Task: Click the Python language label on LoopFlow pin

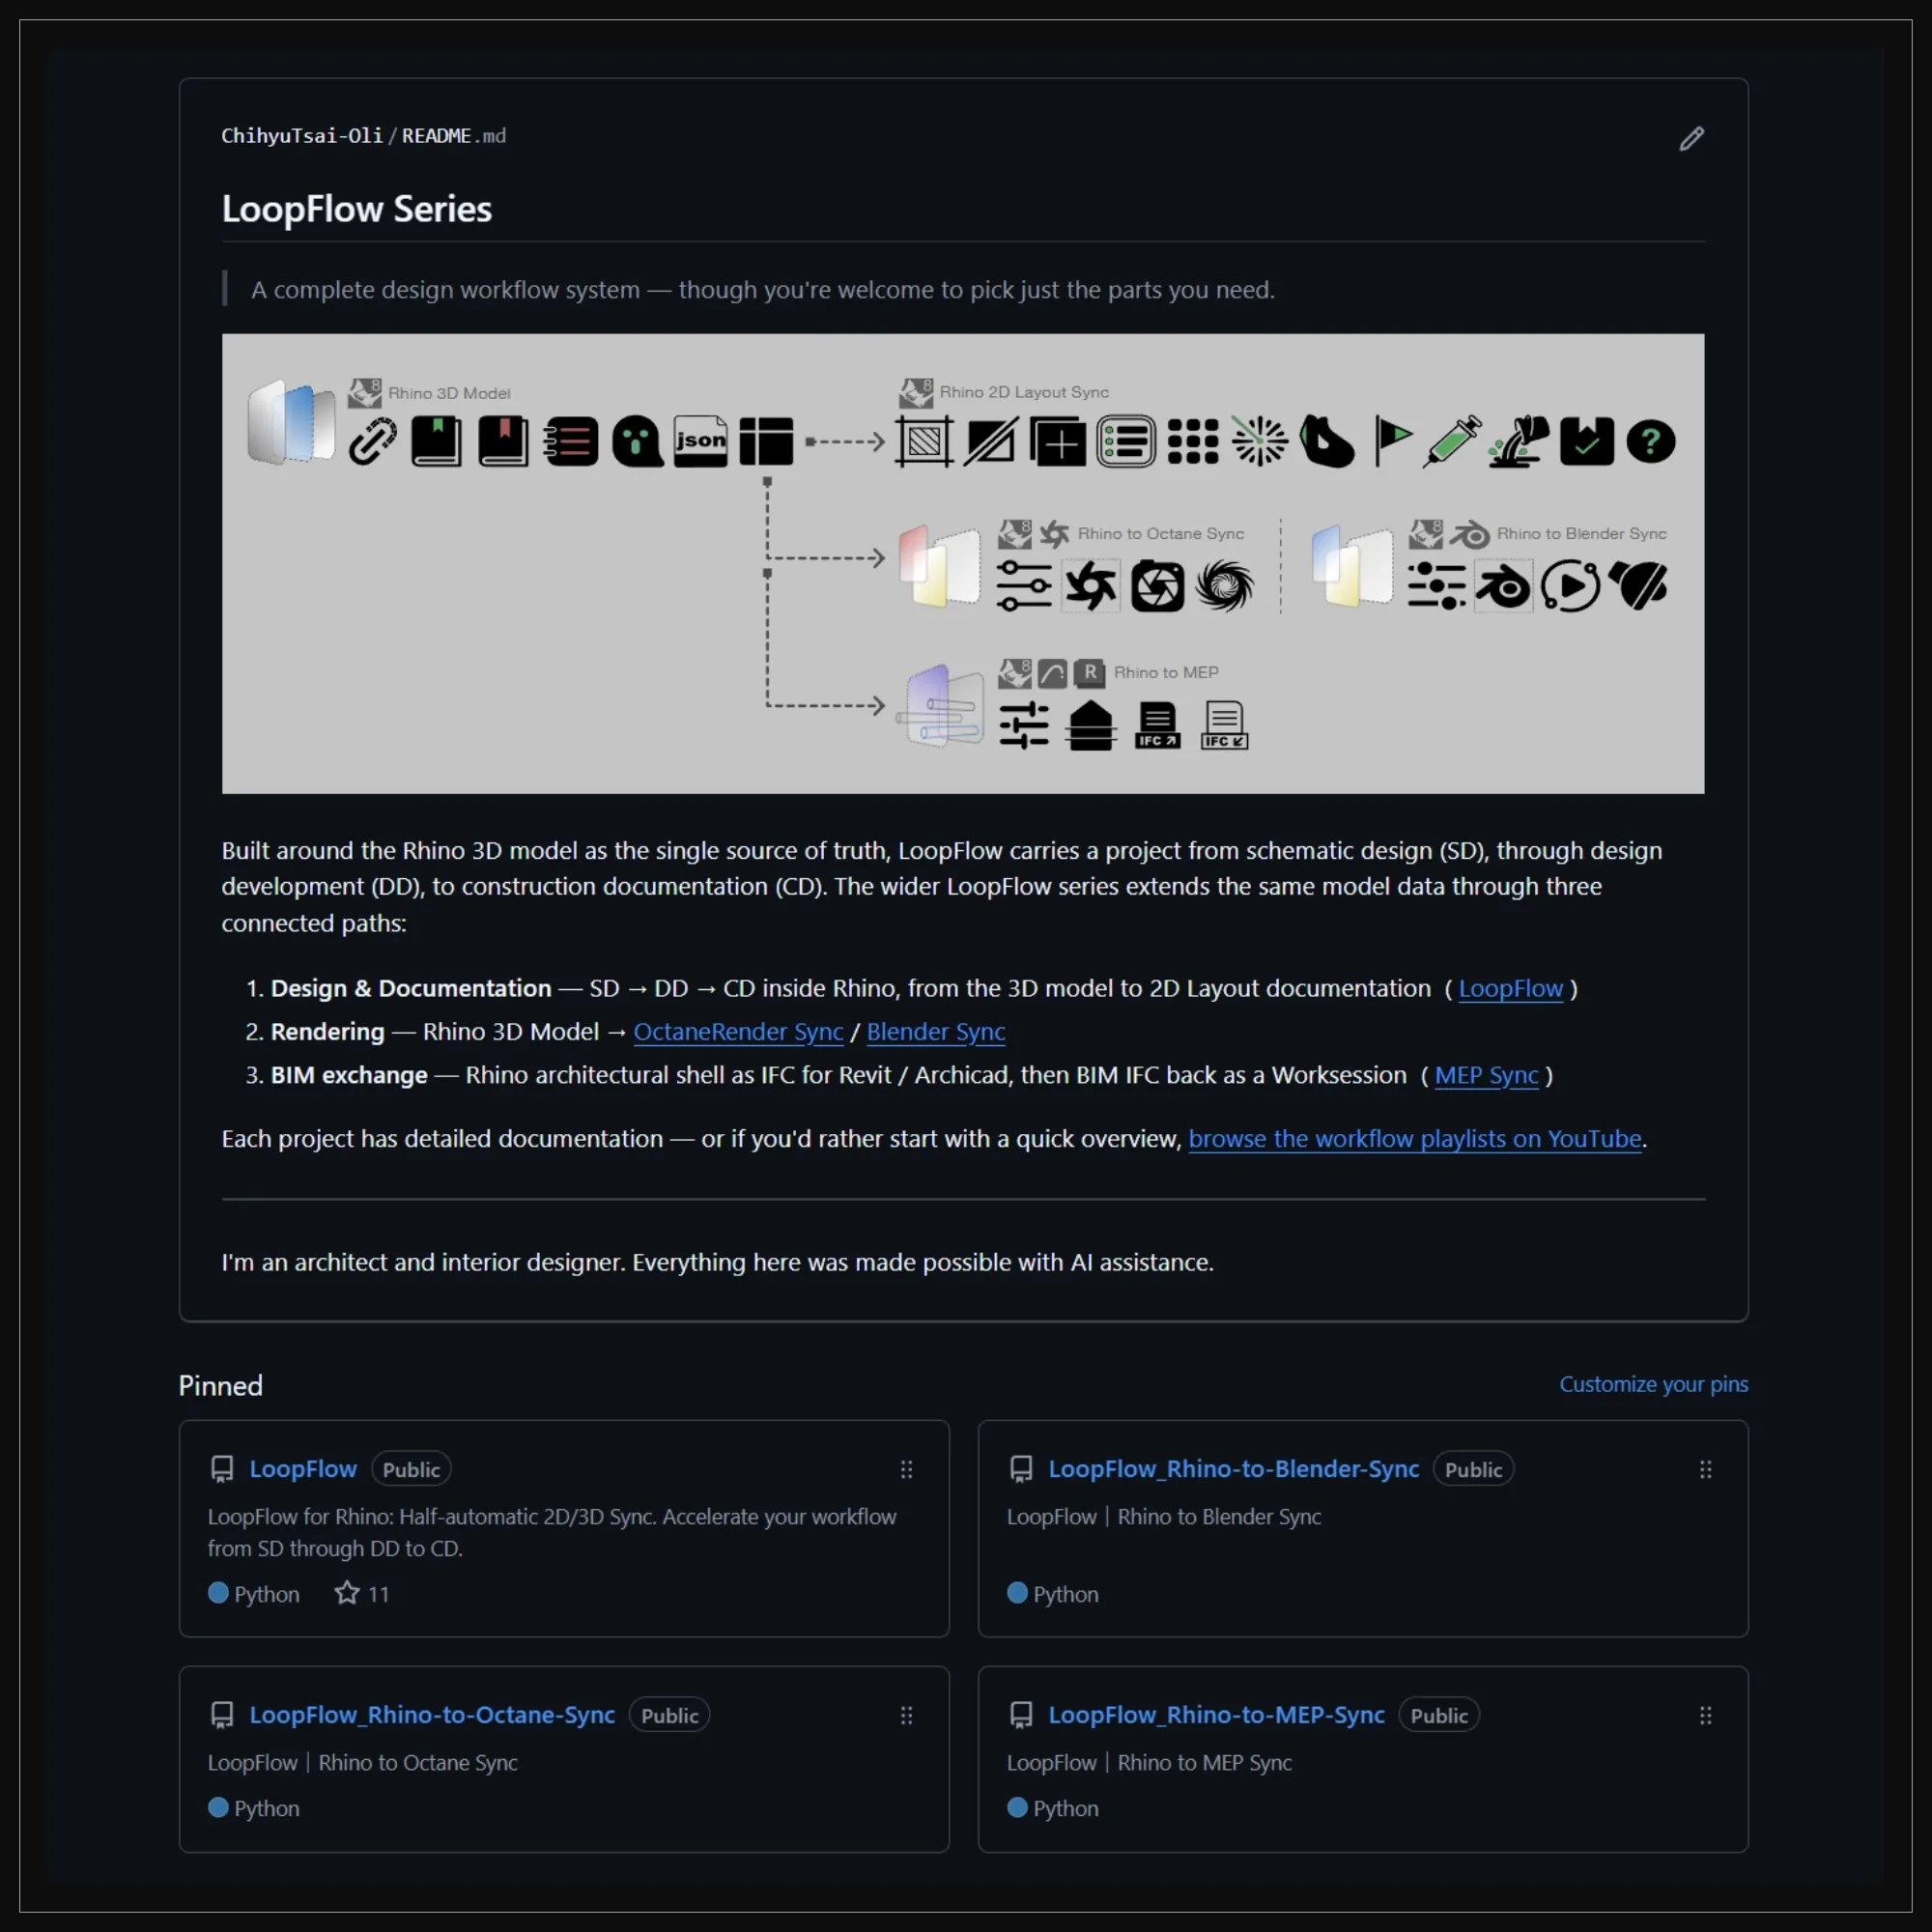Action: 266,1593
